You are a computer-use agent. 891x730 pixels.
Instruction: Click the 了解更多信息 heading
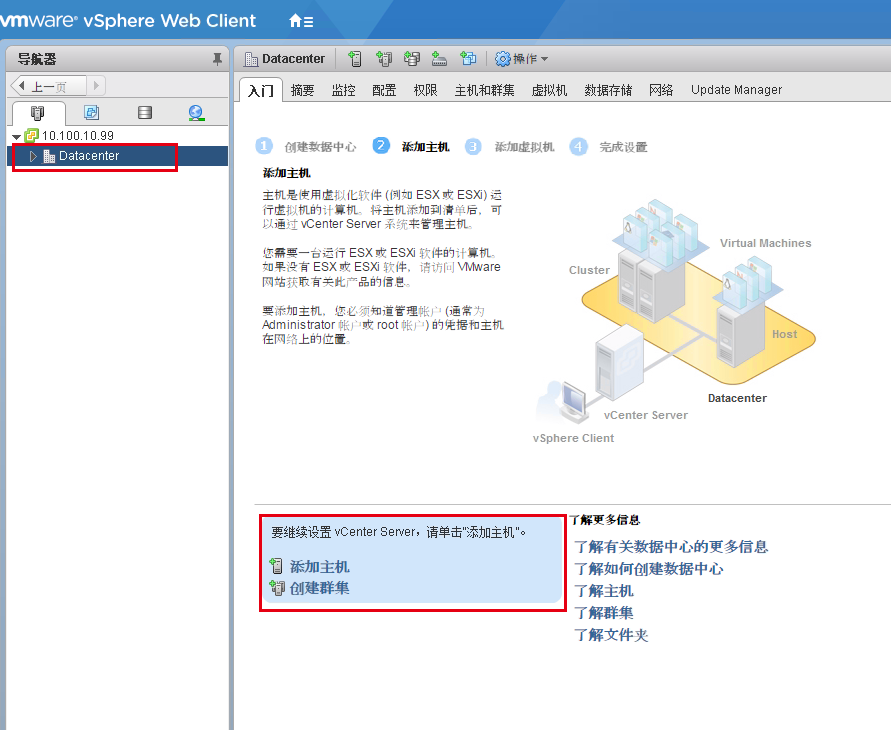(605, 520)
